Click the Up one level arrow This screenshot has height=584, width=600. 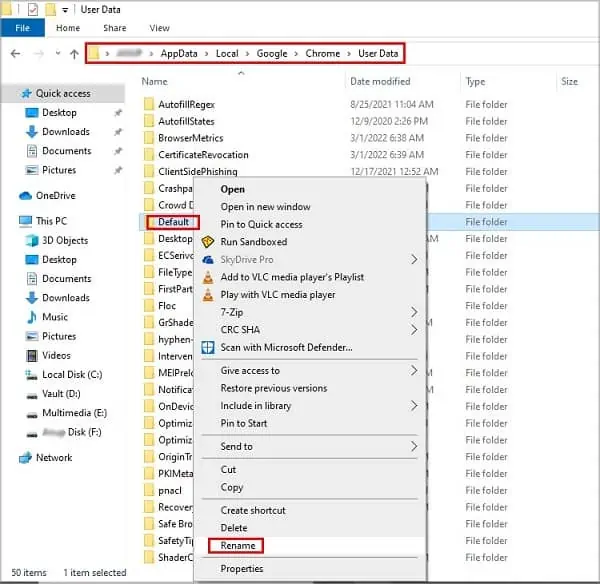[x=74, y=54]
